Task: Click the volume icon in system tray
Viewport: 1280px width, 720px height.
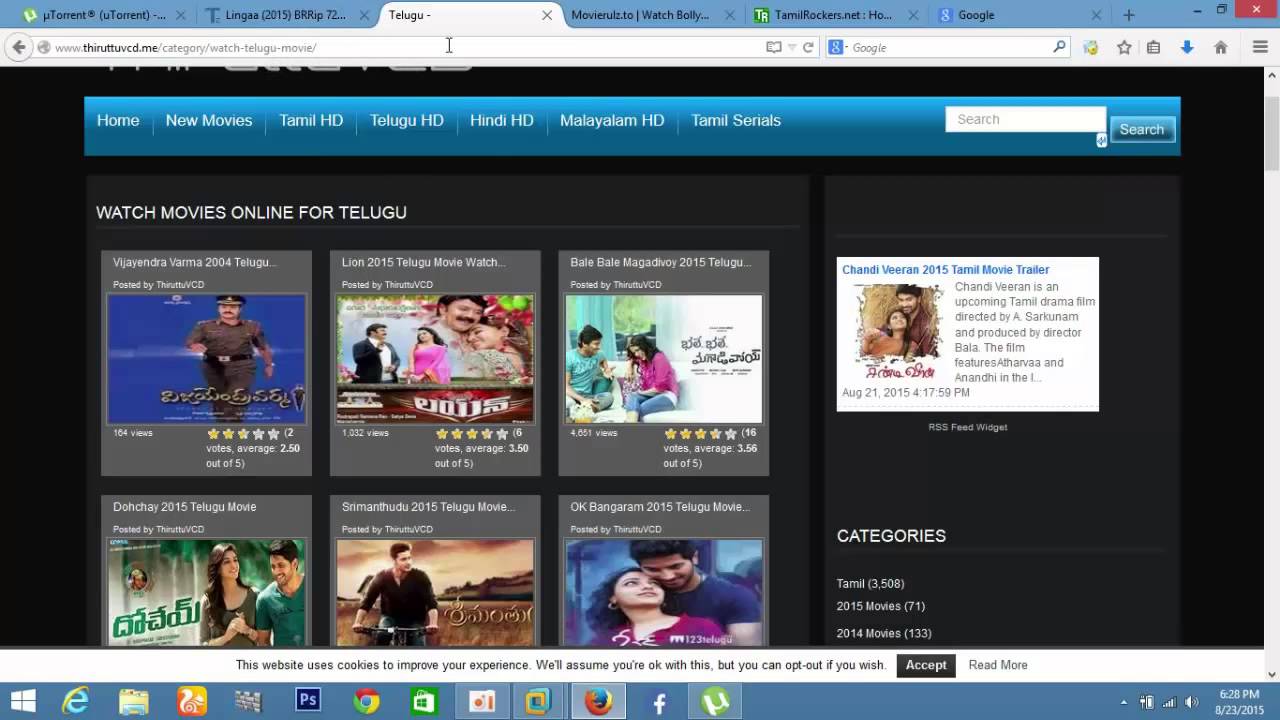Action: (x=1192, y=702)
